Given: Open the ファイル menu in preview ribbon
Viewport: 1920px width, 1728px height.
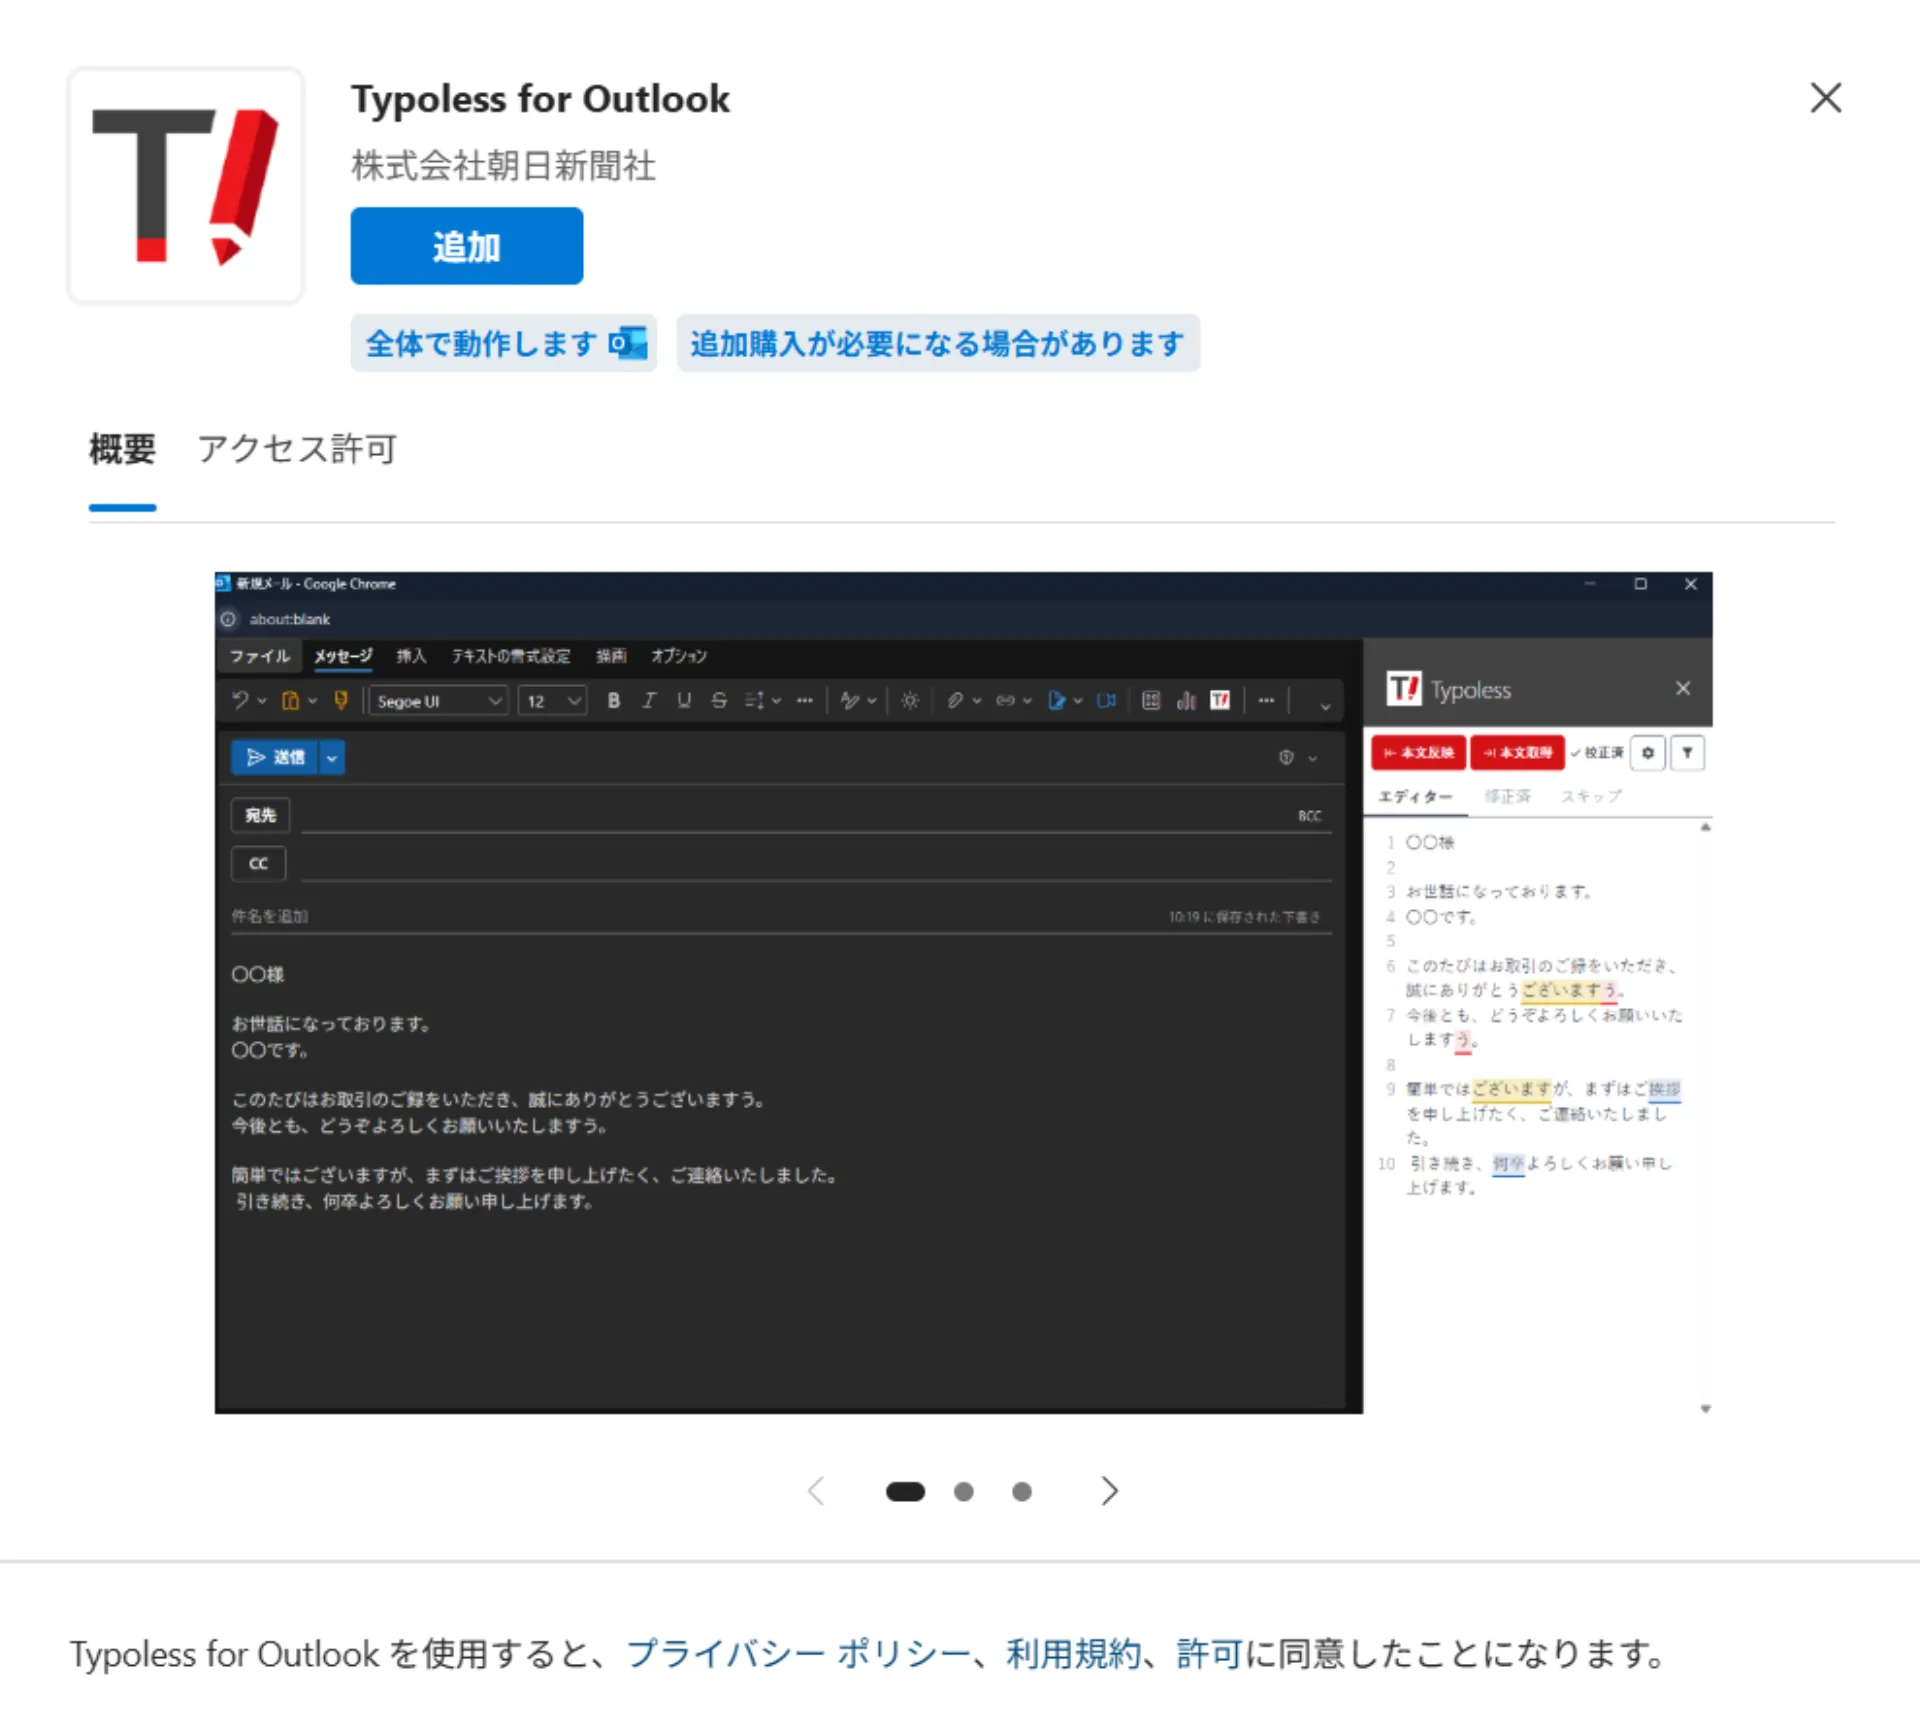Looking at the screenshot, I should [x=260, y=656].
